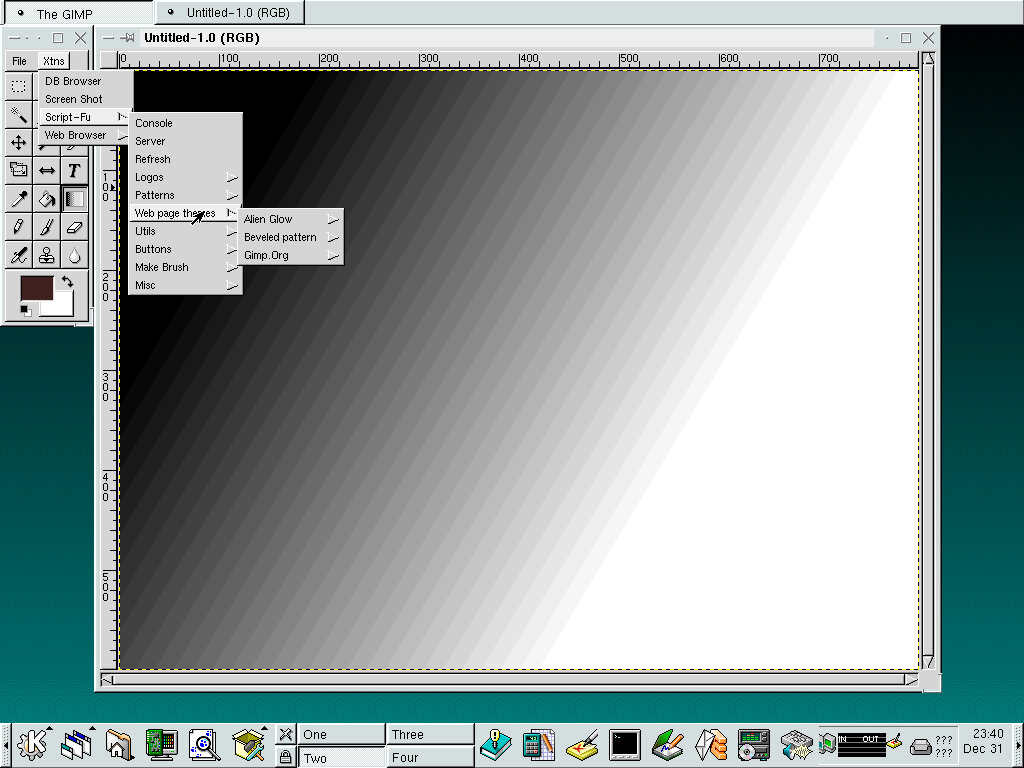Image resolution: width=1024 pixels, height=768 pixels.
Task: Open the terminal from the KDE panel
Action: pos(624,745)
